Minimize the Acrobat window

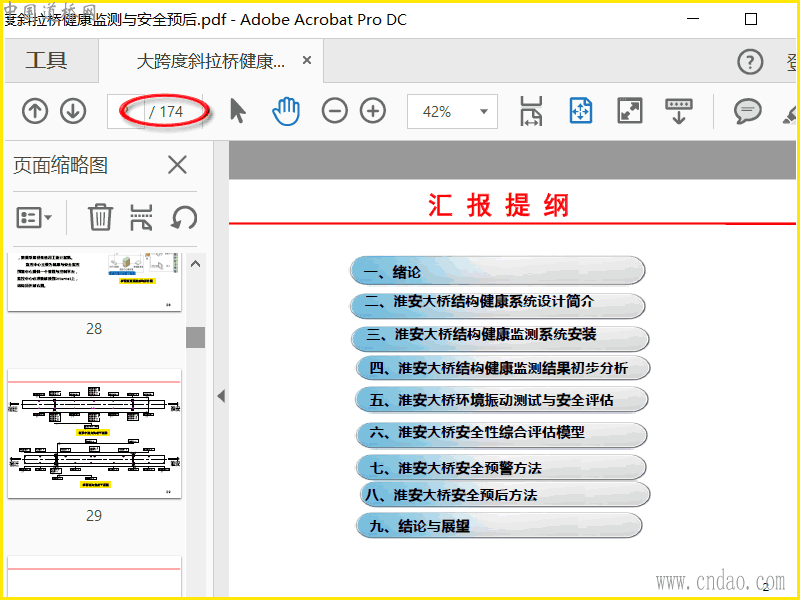click(693, 19)
